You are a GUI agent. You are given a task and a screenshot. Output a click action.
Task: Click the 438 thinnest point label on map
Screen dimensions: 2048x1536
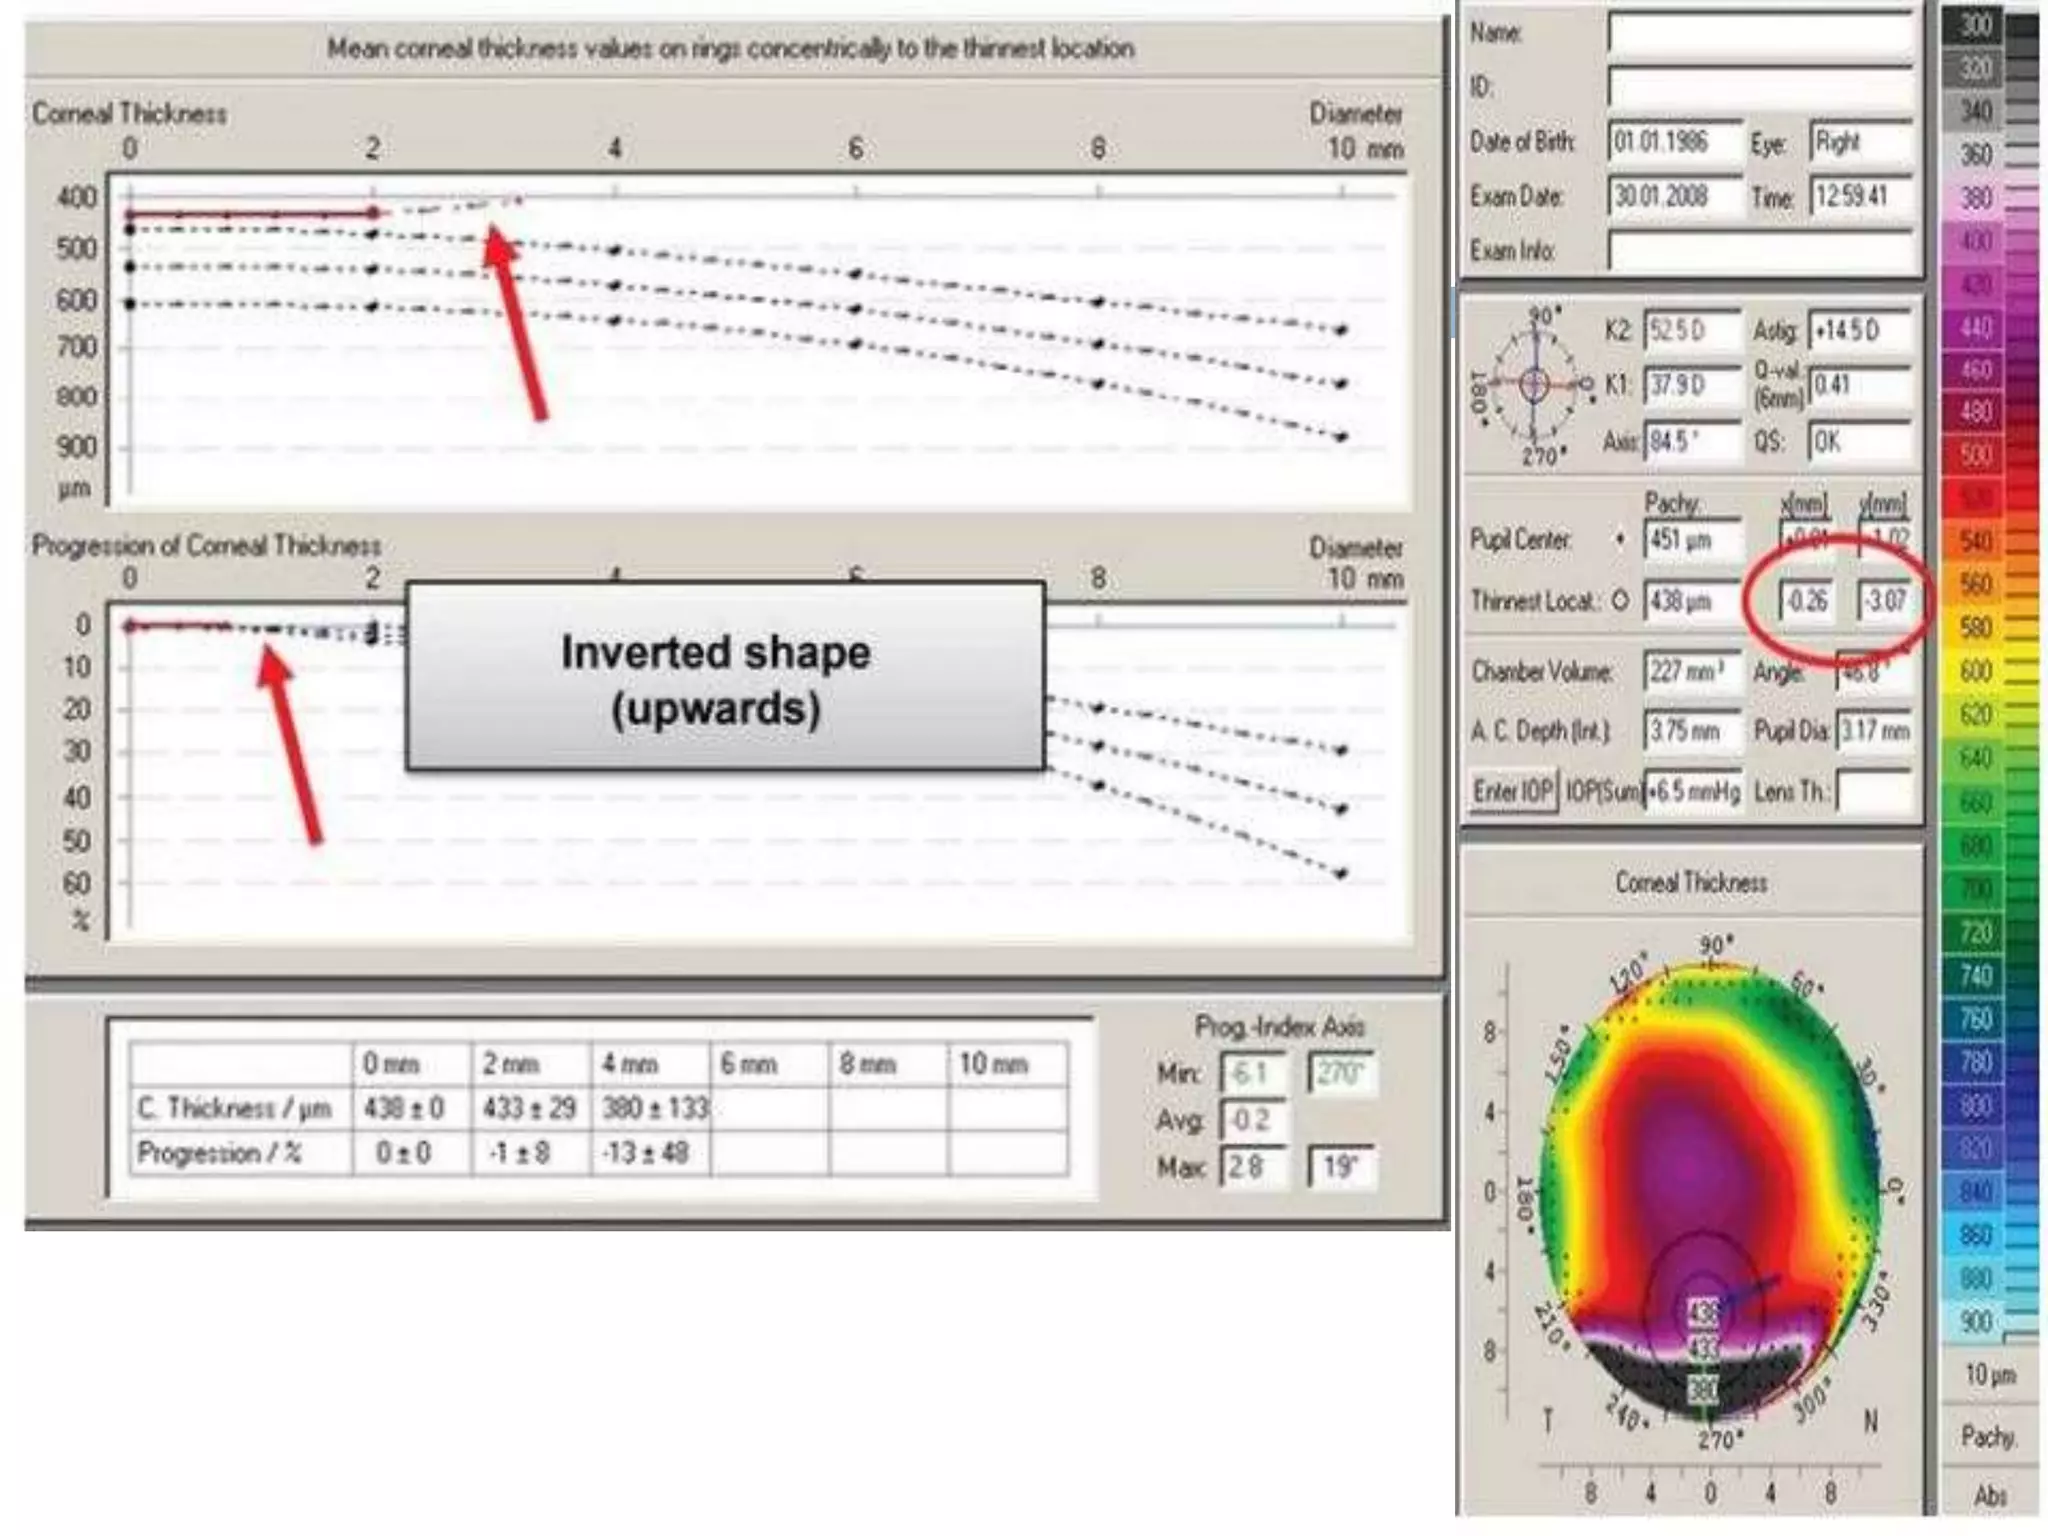1702,1311
